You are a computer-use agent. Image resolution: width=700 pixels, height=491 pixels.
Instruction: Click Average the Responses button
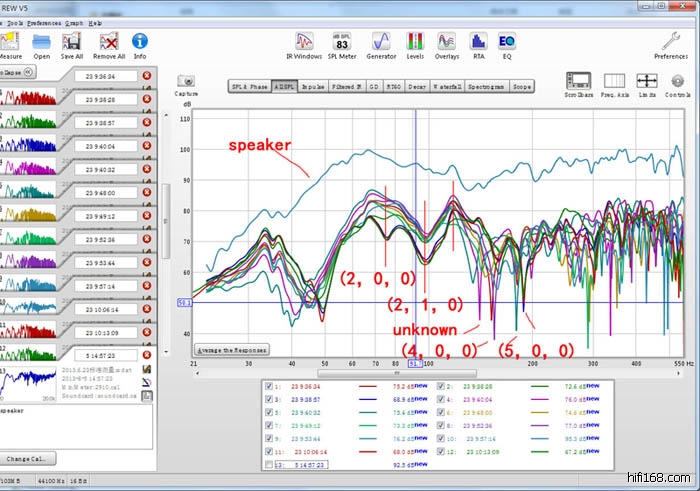pyautogui.click(x=232, y=350)
